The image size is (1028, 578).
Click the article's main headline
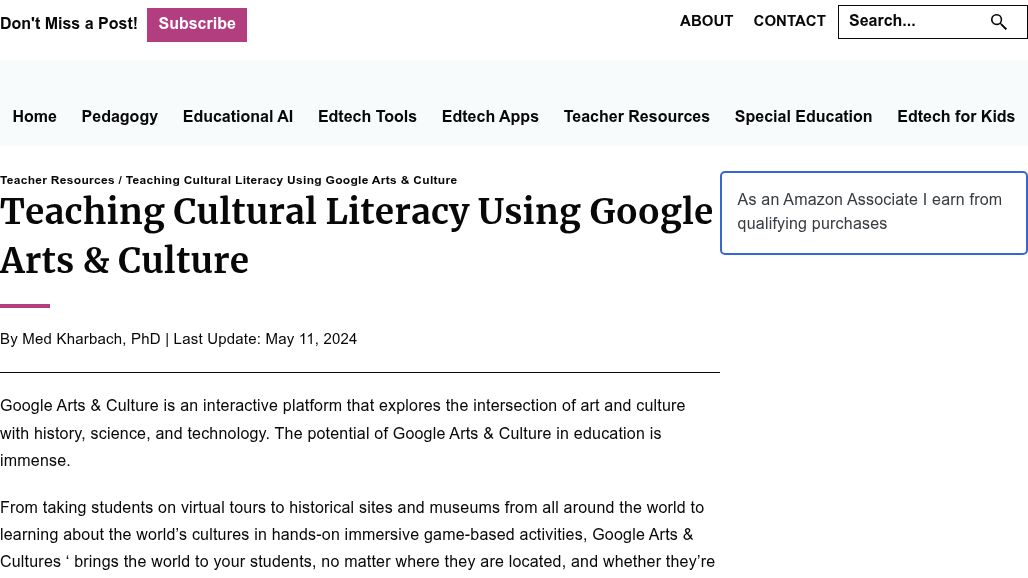[x=356, y=236]
